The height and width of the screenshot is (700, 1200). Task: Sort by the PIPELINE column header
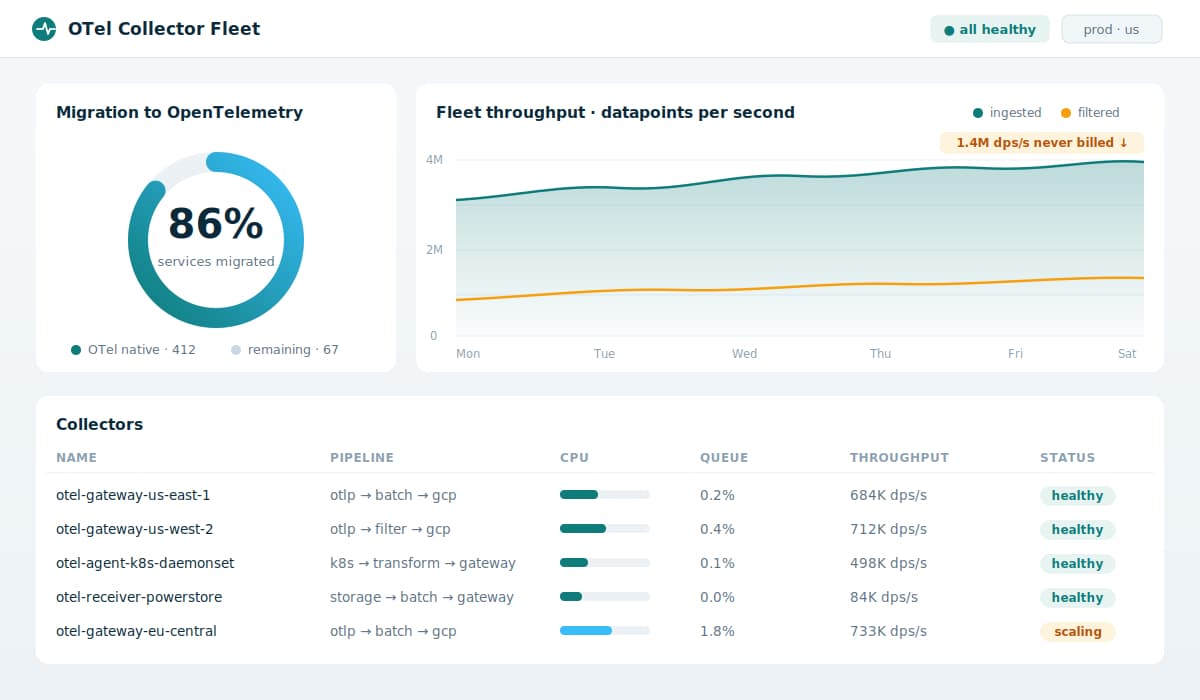[362, 458]
